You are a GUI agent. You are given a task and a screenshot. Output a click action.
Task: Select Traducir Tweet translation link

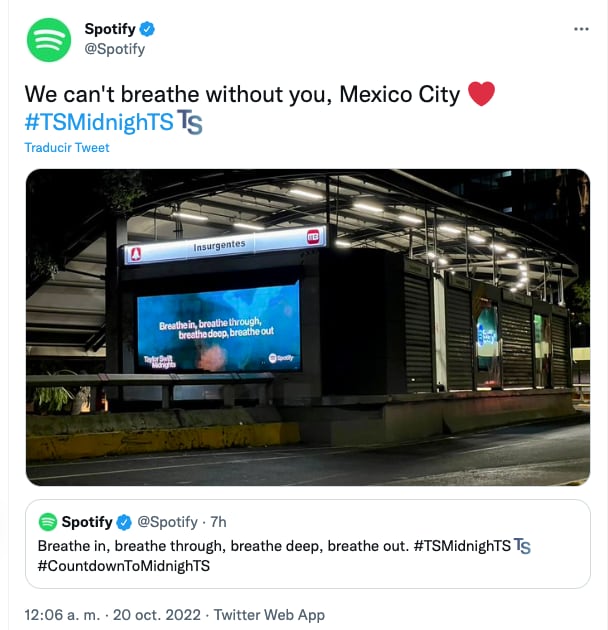(x=67, y=147)
